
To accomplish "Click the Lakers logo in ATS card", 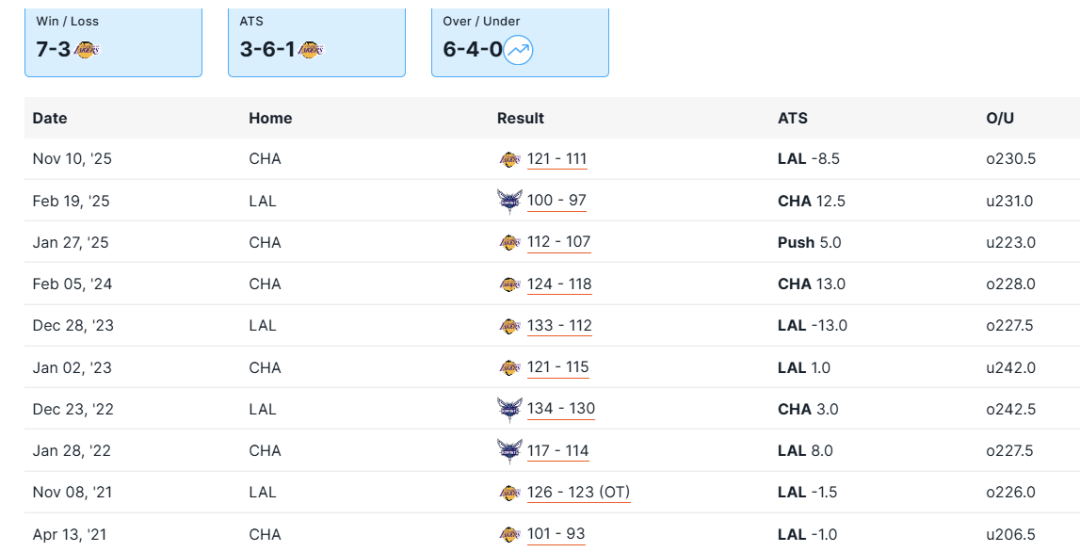I will 311,50.
